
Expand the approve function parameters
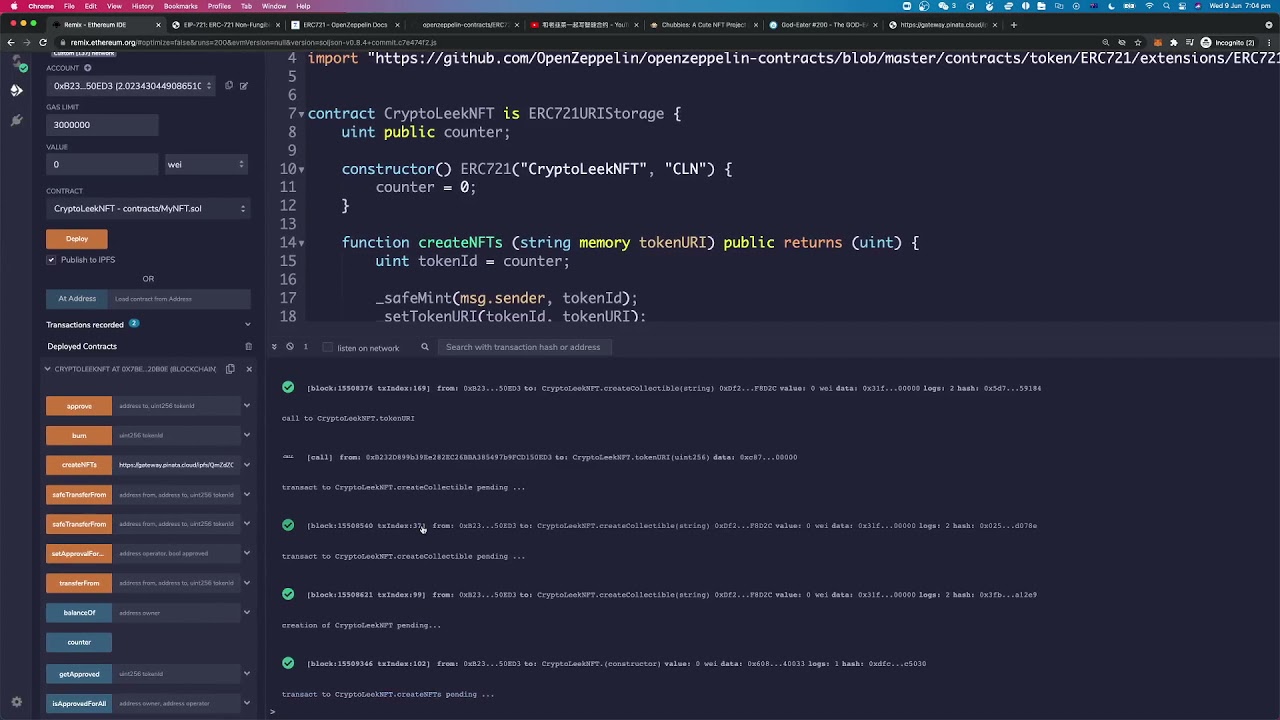(x=247, y=406)
